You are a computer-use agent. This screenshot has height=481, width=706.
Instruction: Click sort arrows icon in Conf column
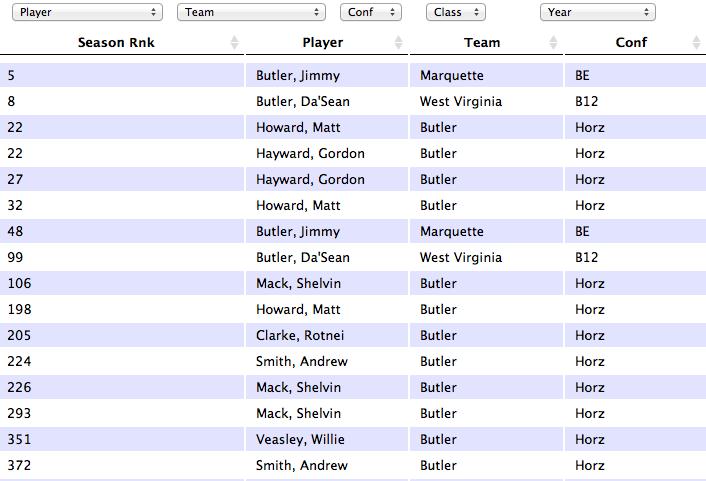click(x=697, y=43)
